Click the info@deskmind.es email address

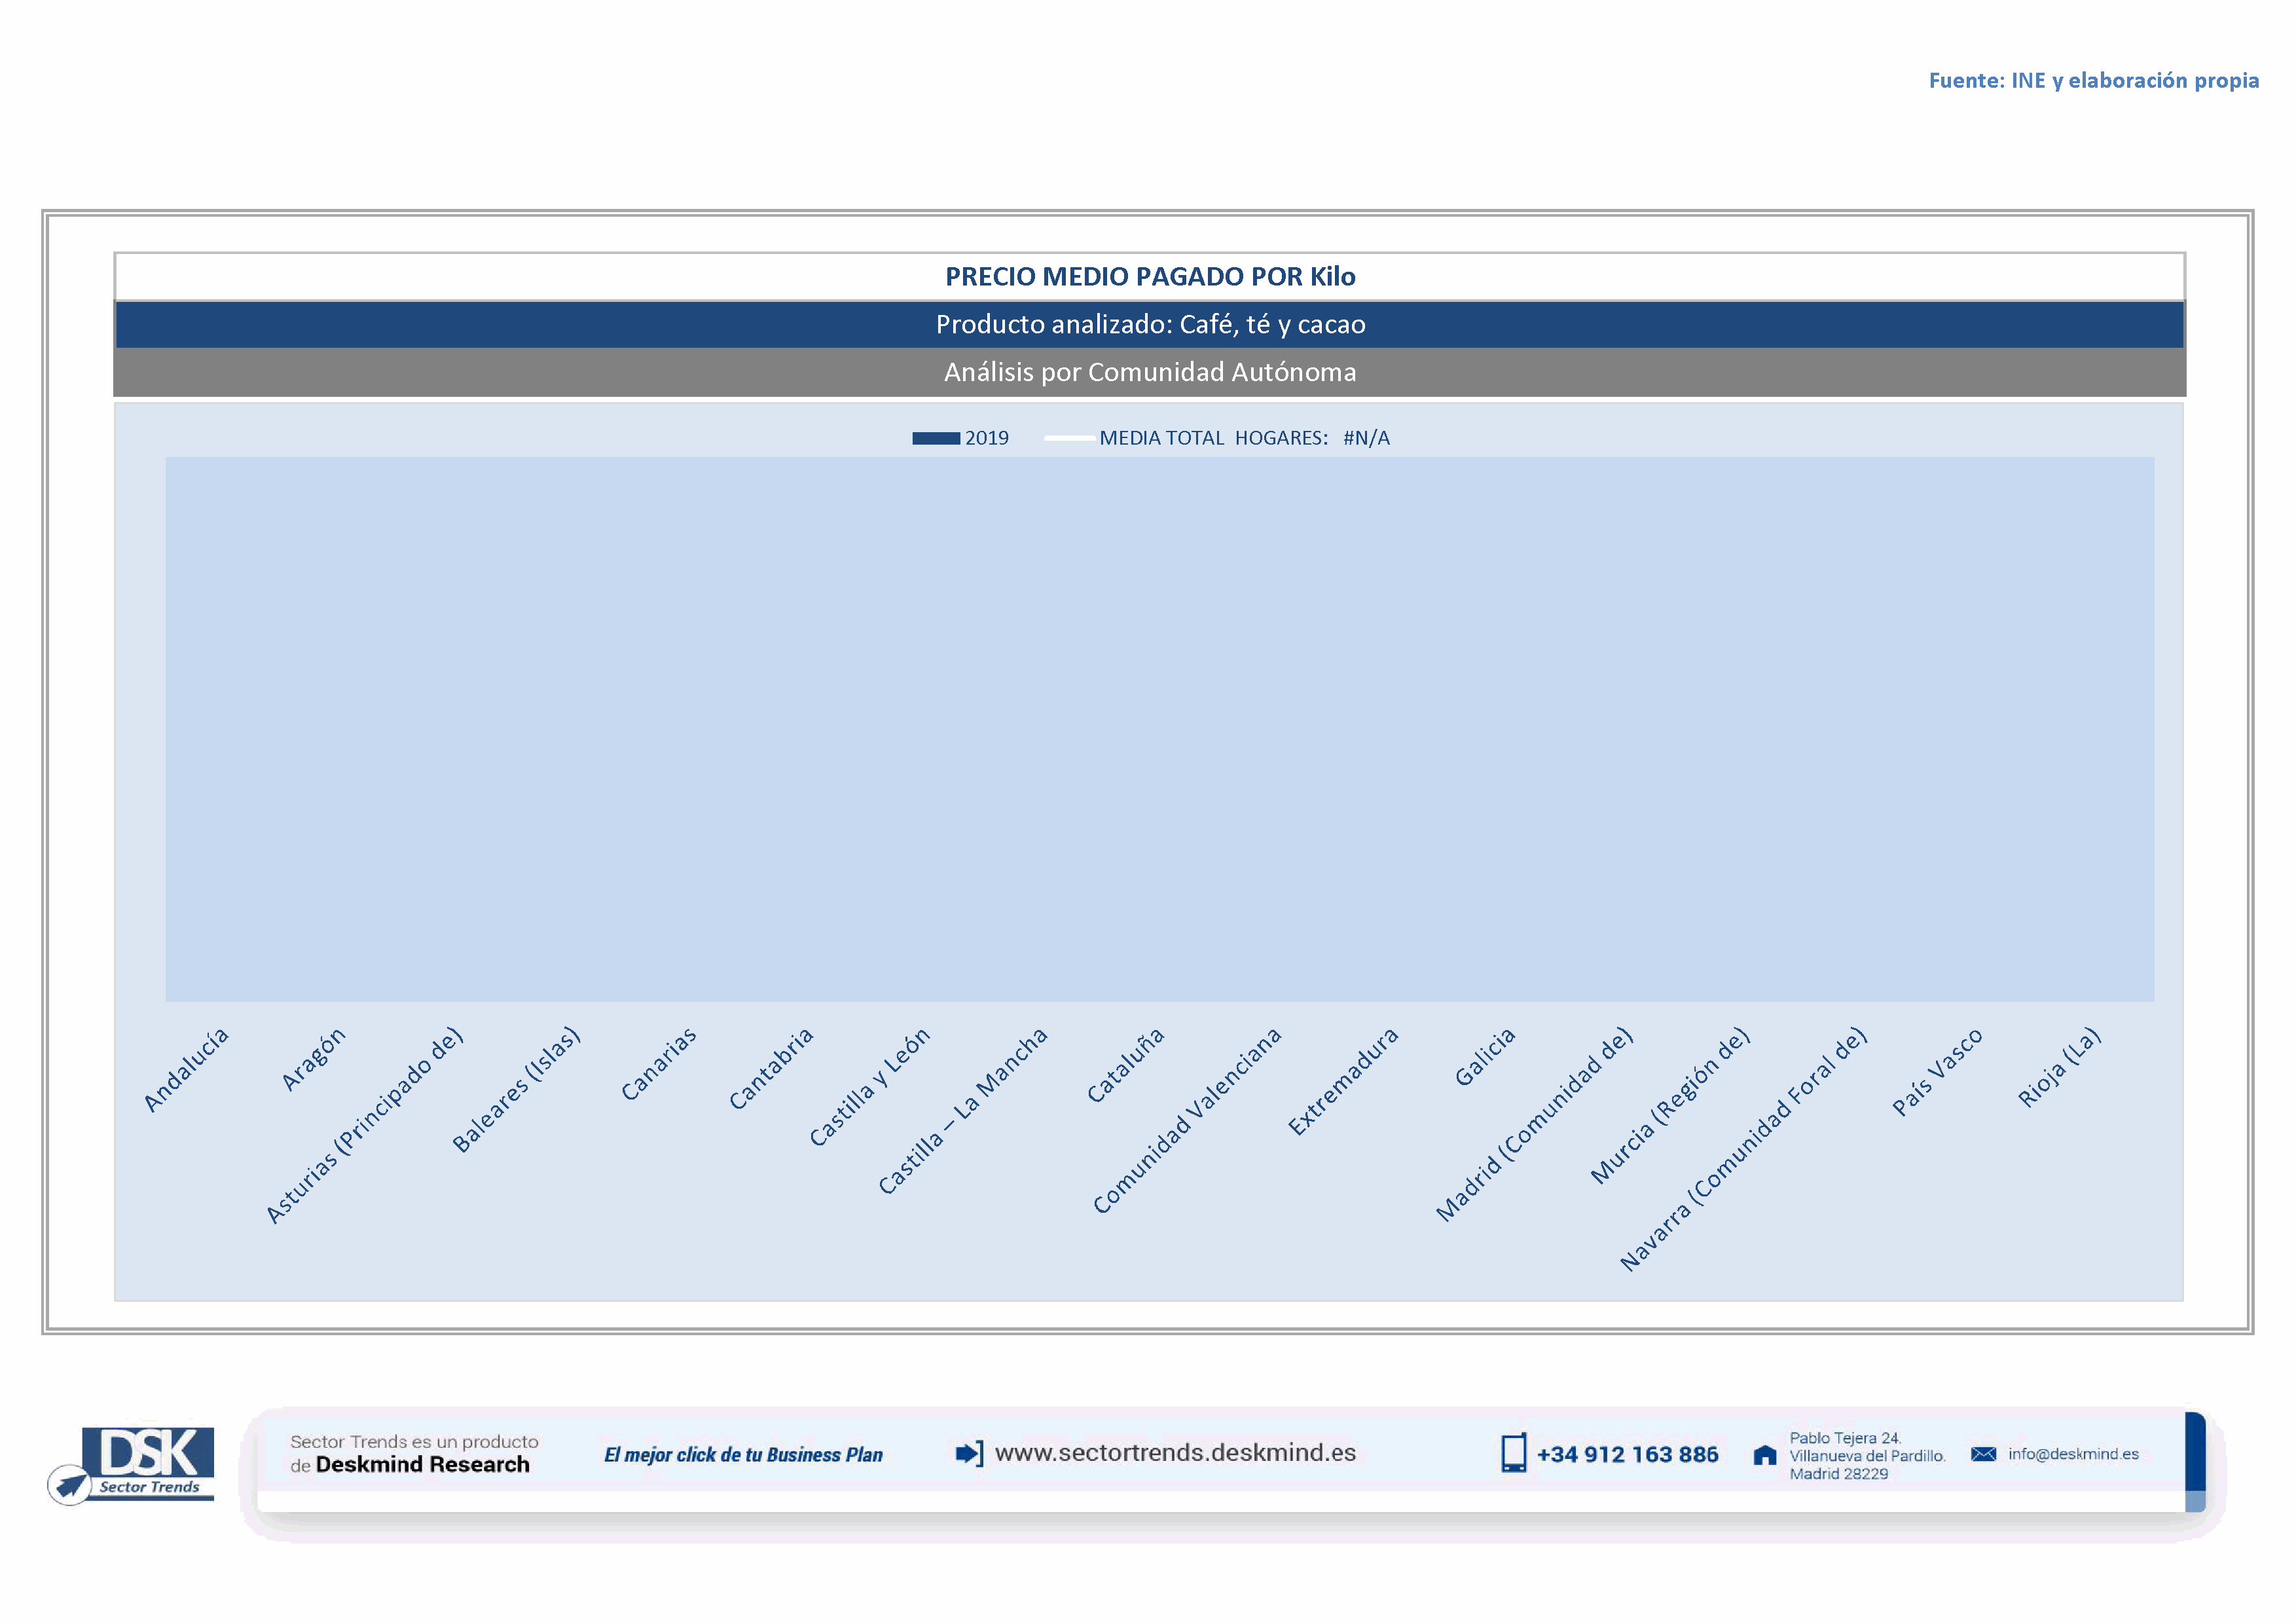(2073, 1454)
